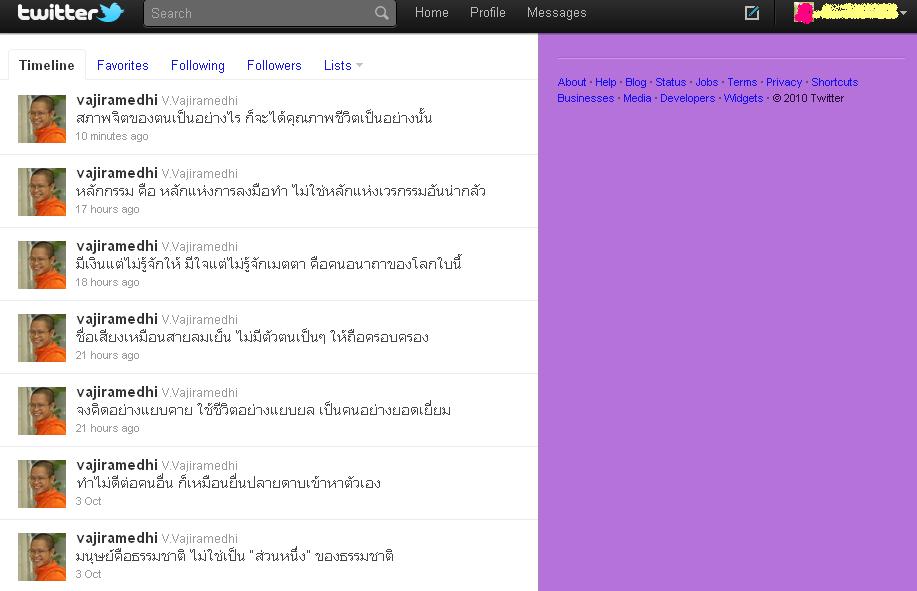Open the '10 minutes ago' timestamp

tap(112, 136)
